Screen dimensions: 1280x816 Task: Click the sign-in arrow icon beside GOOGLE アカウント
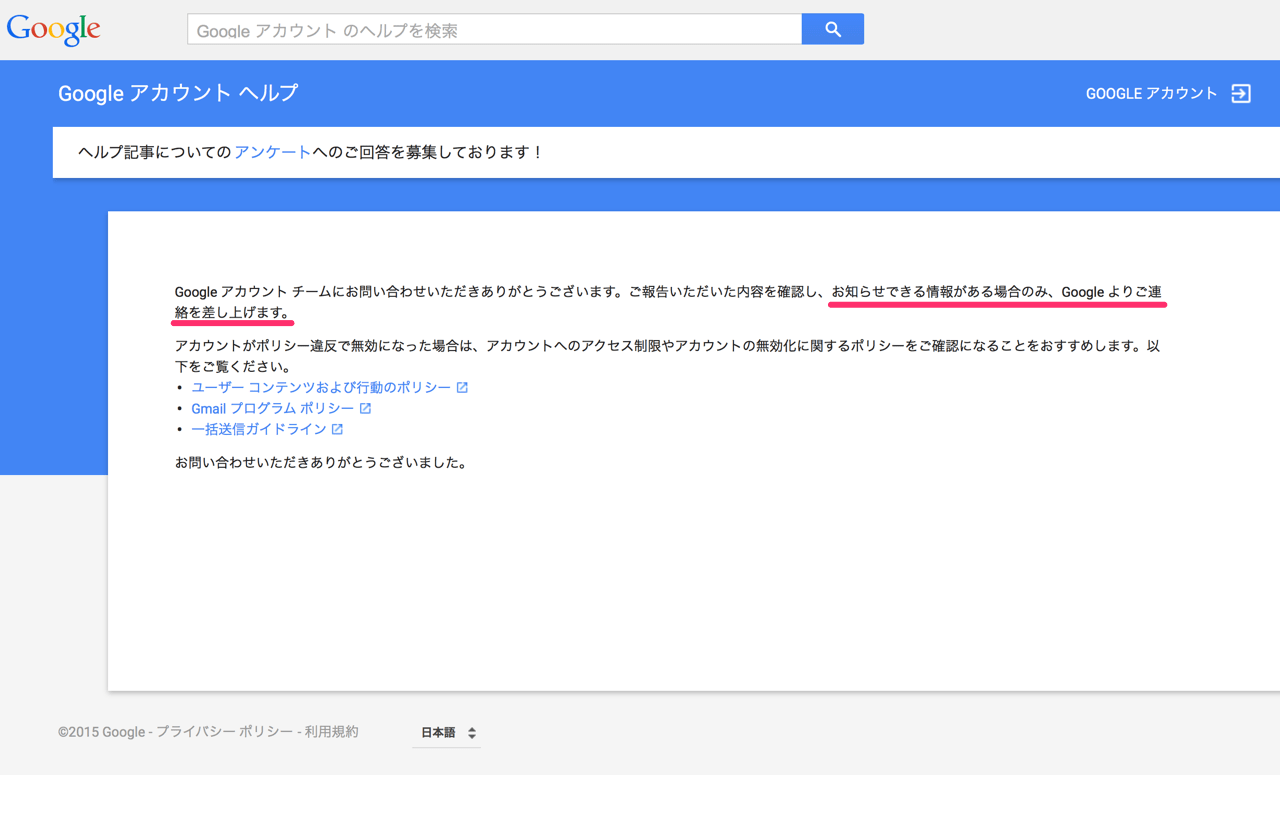click(1241, 93)
